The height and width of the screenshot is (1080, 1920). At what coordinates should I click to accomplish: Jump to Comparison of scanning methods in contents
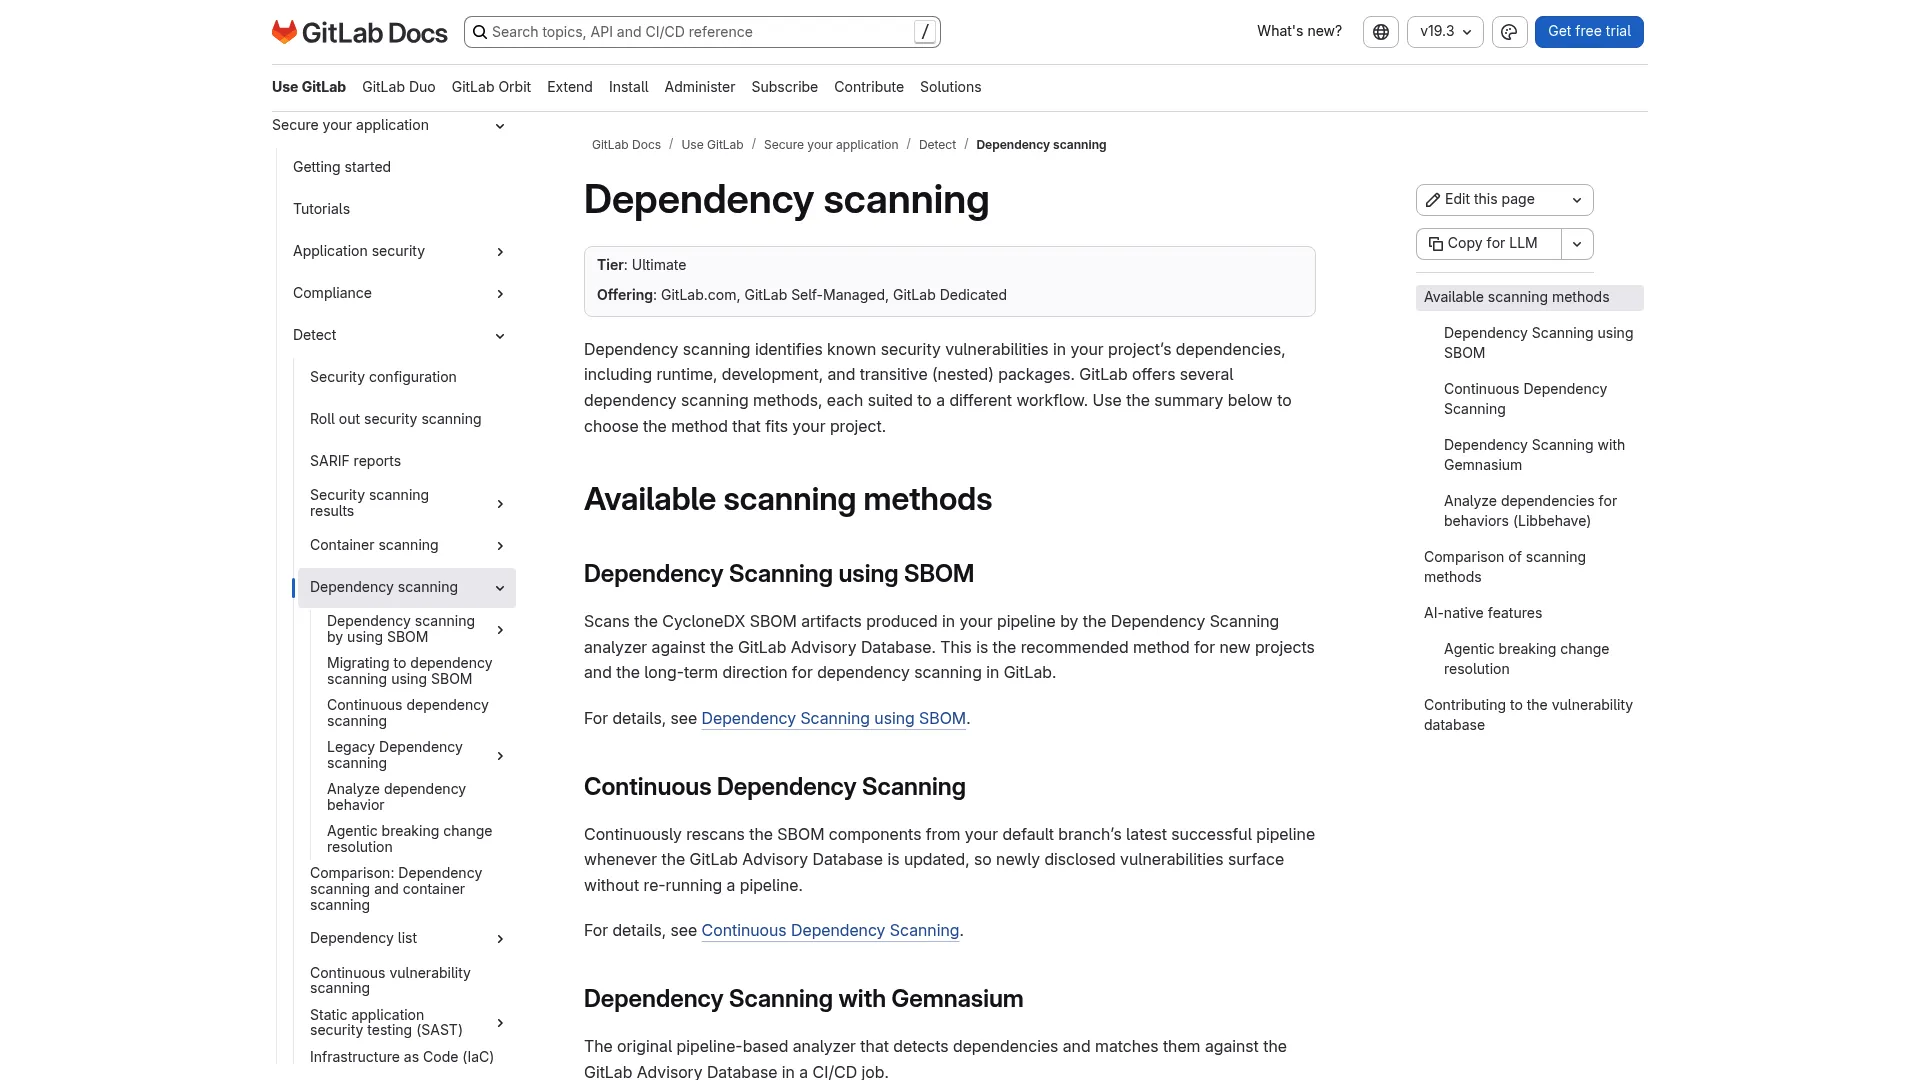click(1504, 567)
